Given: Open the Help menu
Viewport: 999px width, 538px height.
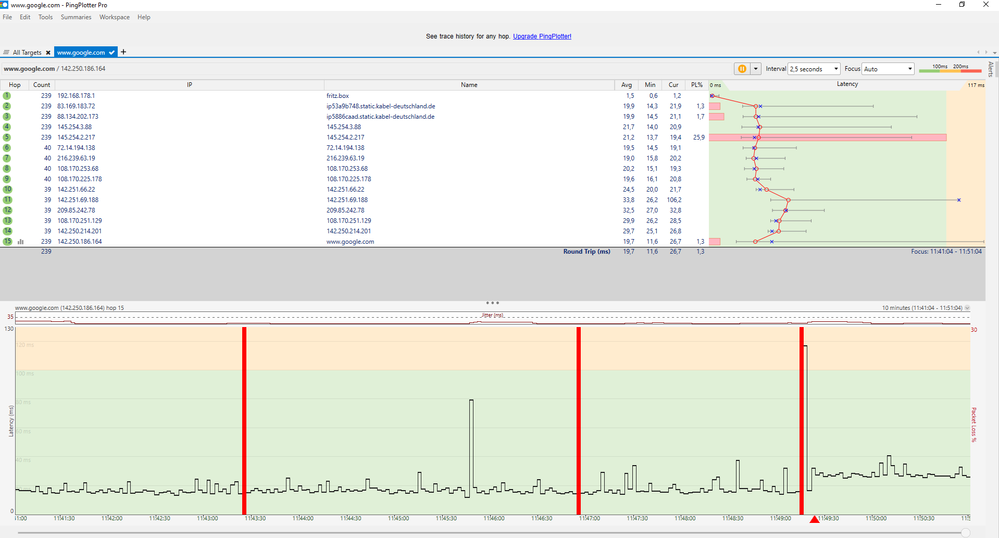Looking at the screenshot, I should tap(144, 17).
